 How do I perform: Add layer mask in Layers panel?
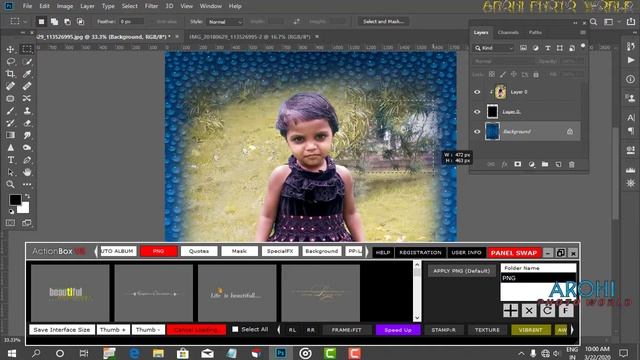(518, 164)
